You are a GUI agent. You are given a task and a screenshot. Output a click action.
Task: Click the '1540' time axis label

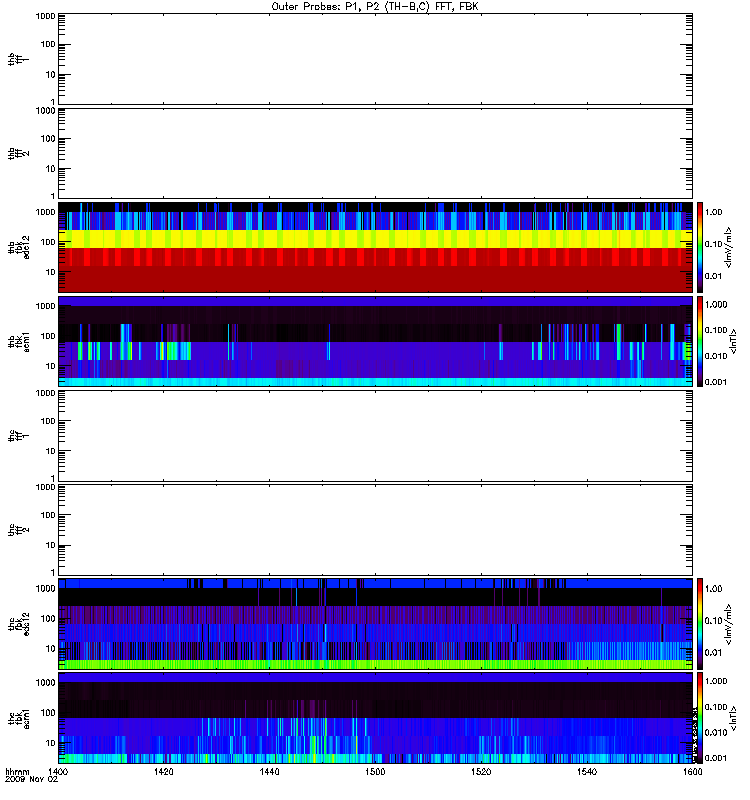[x=587, y=771]
